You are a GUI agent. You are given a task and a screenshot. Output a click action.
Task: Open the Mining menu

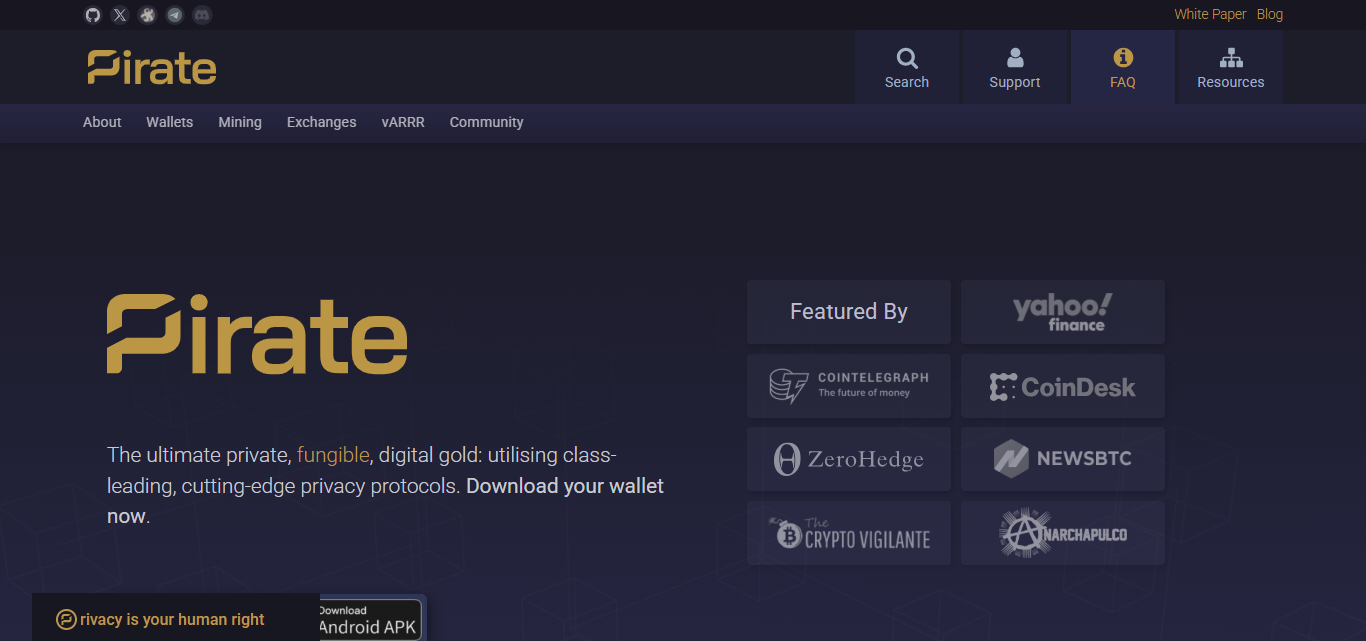pos(240,122)
